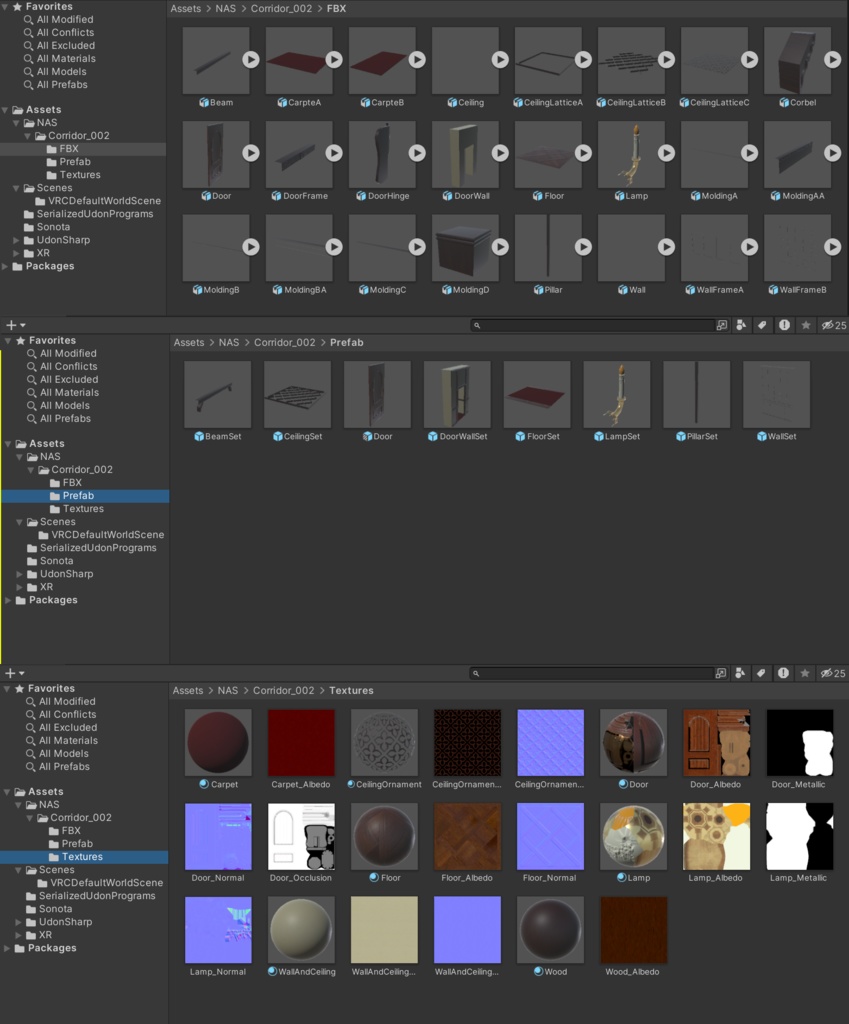
Task: Toggle favorites star filter above Textures panel
Action: tap(806, 674)
